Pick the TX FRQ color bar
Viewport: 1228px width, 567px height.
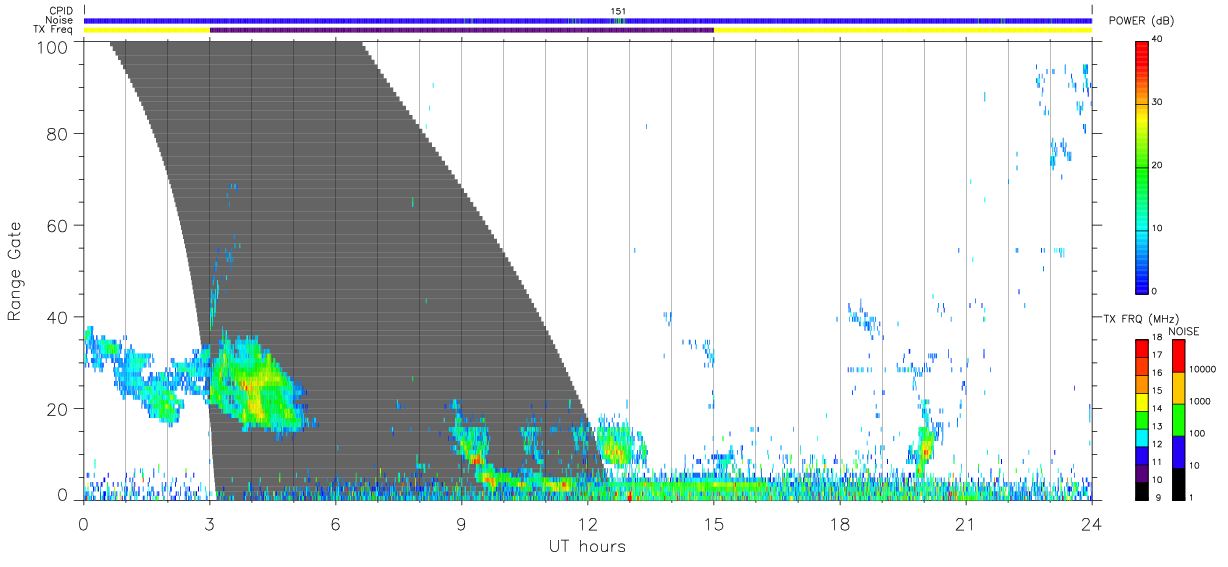tap(1142, 419)
